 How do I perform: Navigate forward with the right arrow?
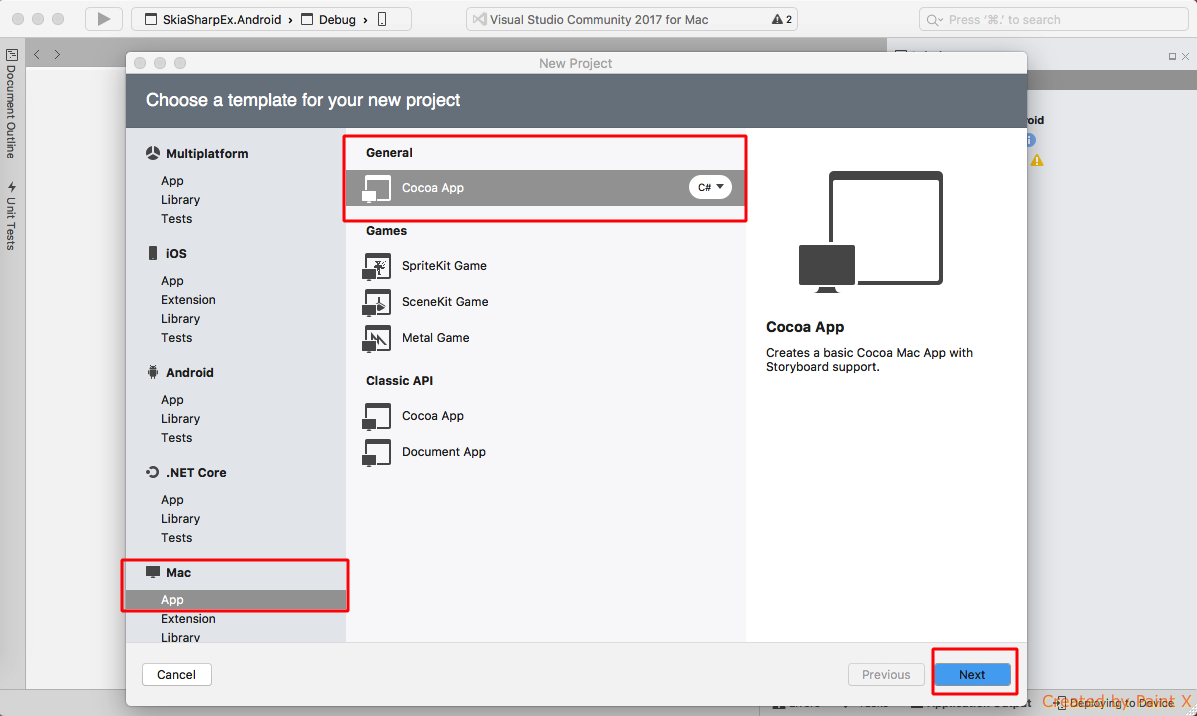[57, 55]
